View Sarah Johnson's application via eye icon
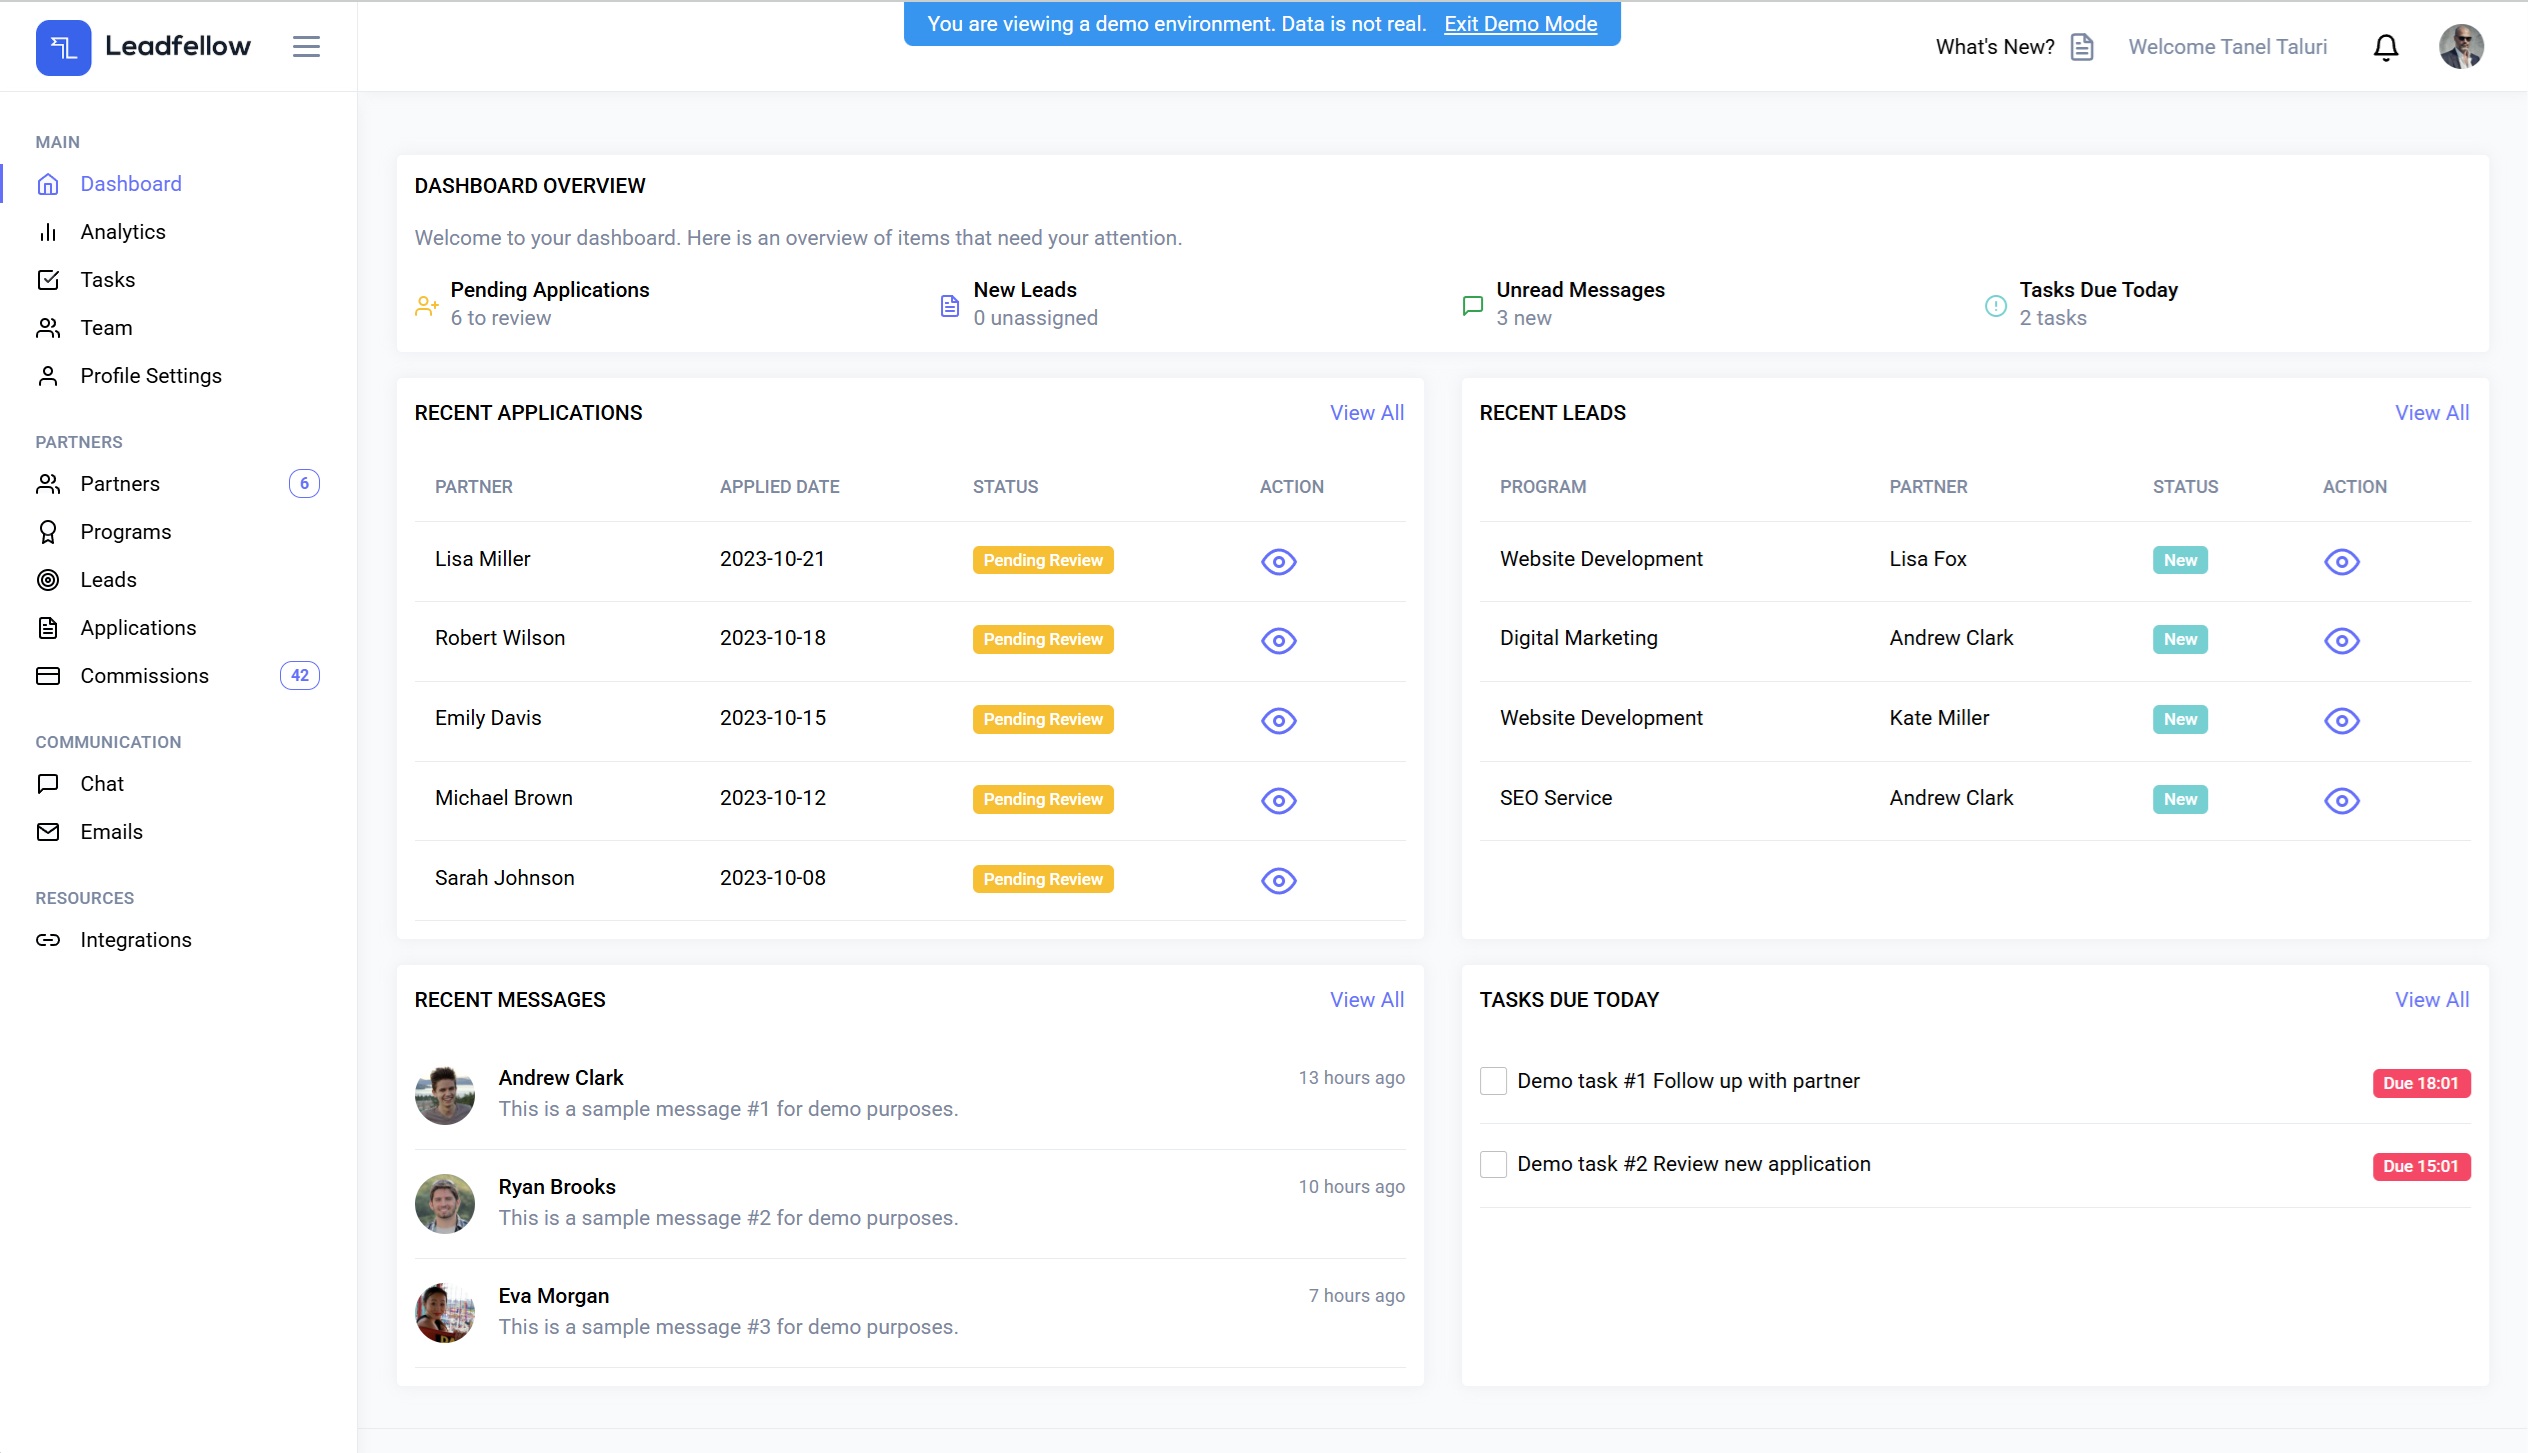 pos(1278,880)
